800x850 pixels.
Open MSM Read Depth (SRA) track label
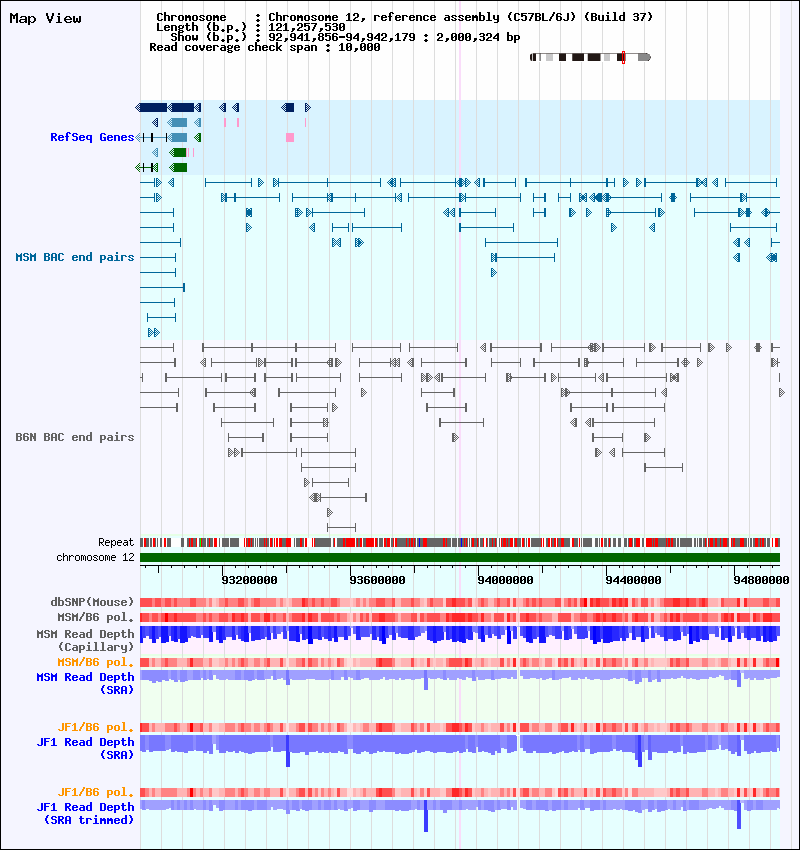coord(85,683)
